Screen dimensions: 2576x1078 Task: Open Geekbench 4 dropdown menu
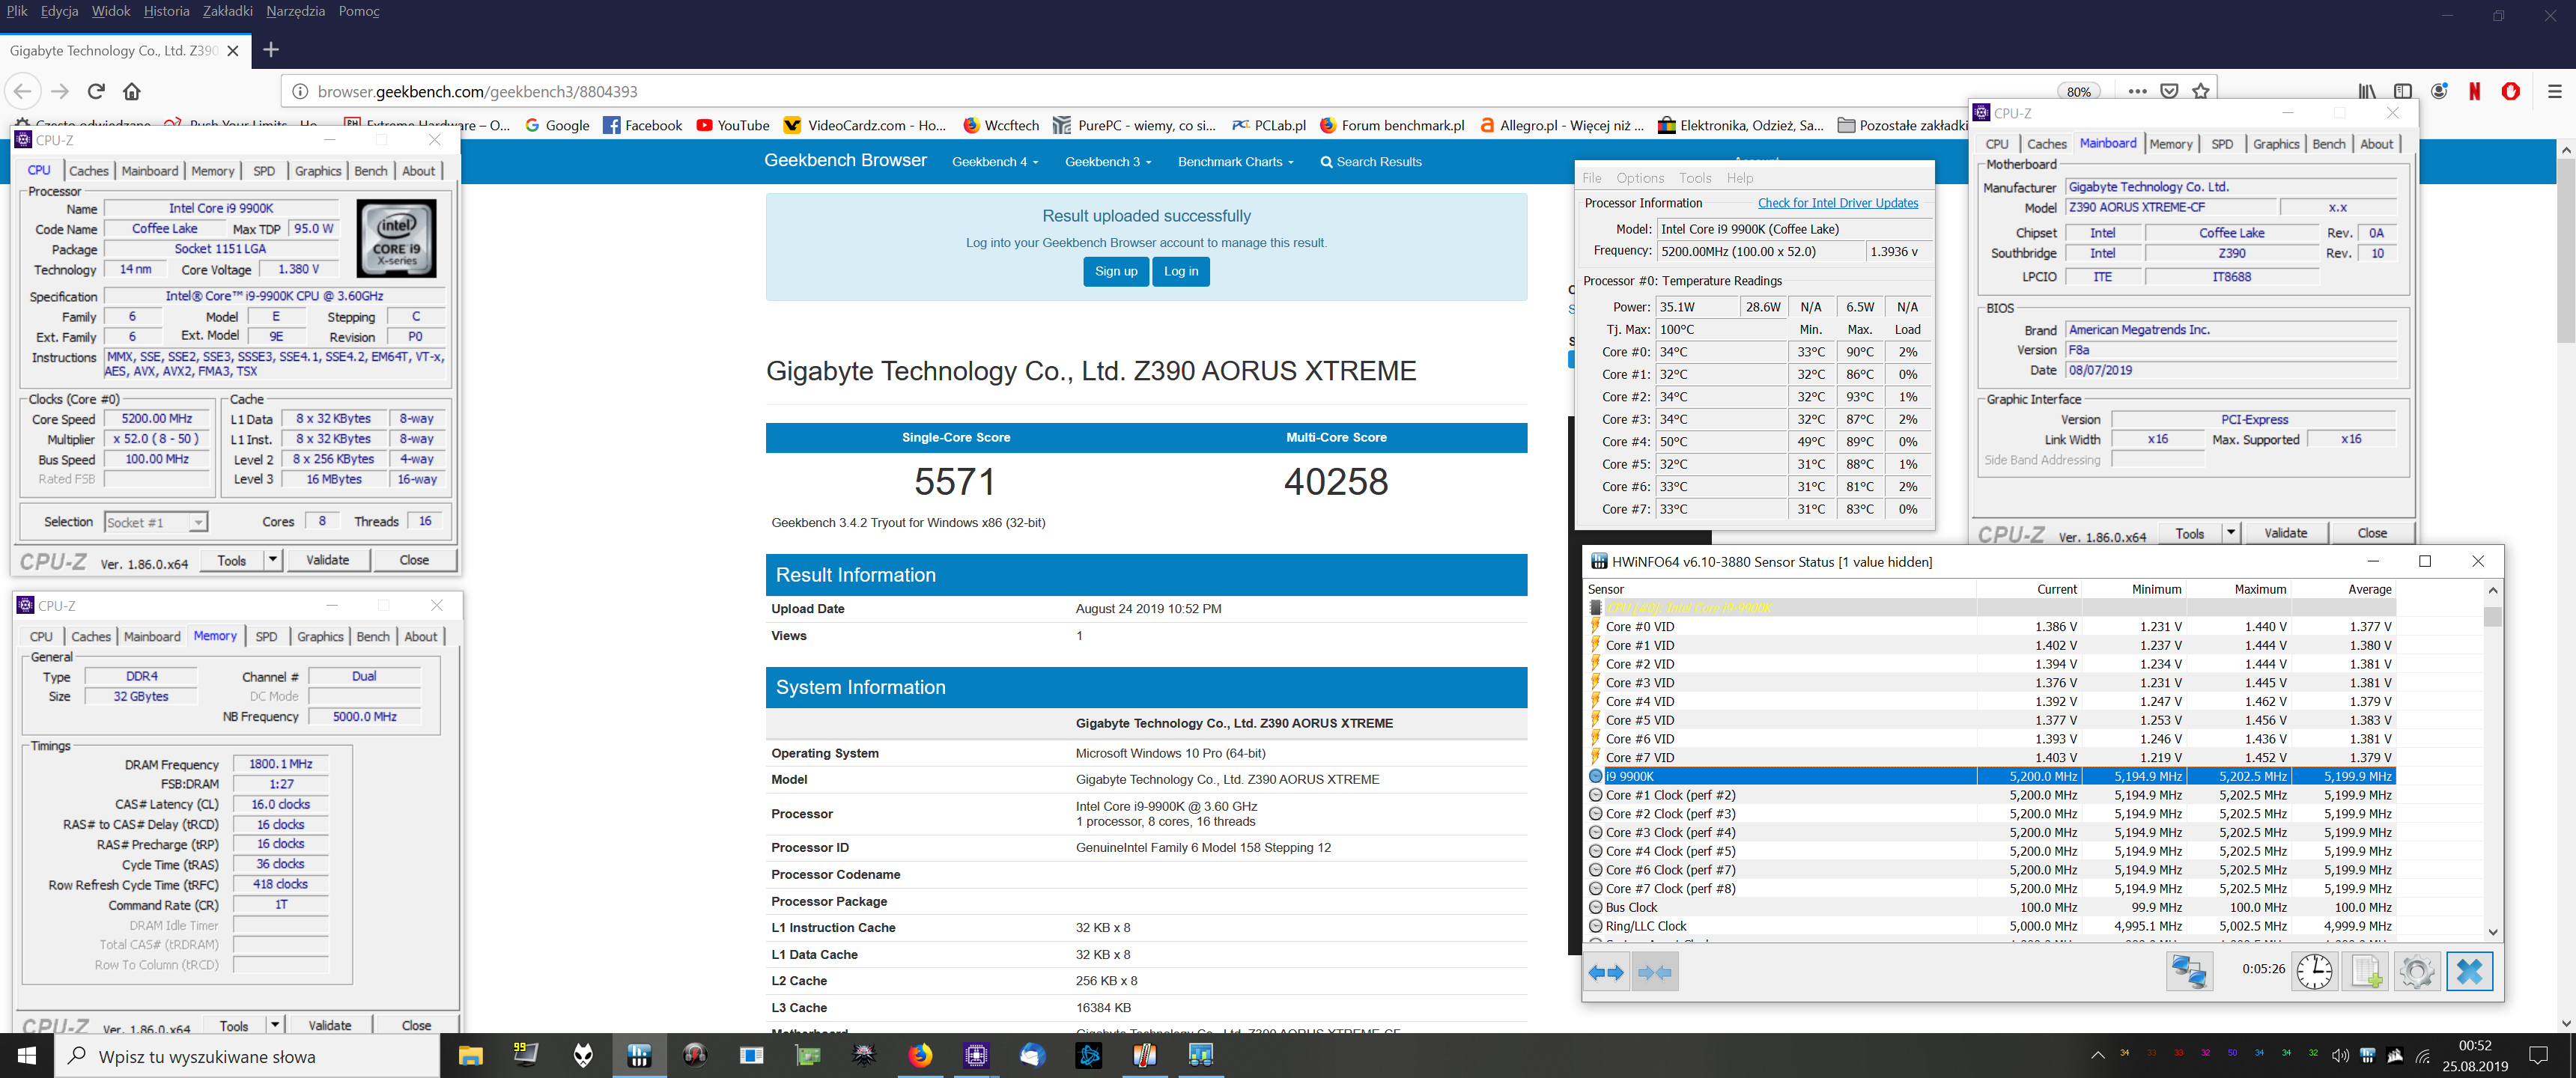tap(995, 162)
